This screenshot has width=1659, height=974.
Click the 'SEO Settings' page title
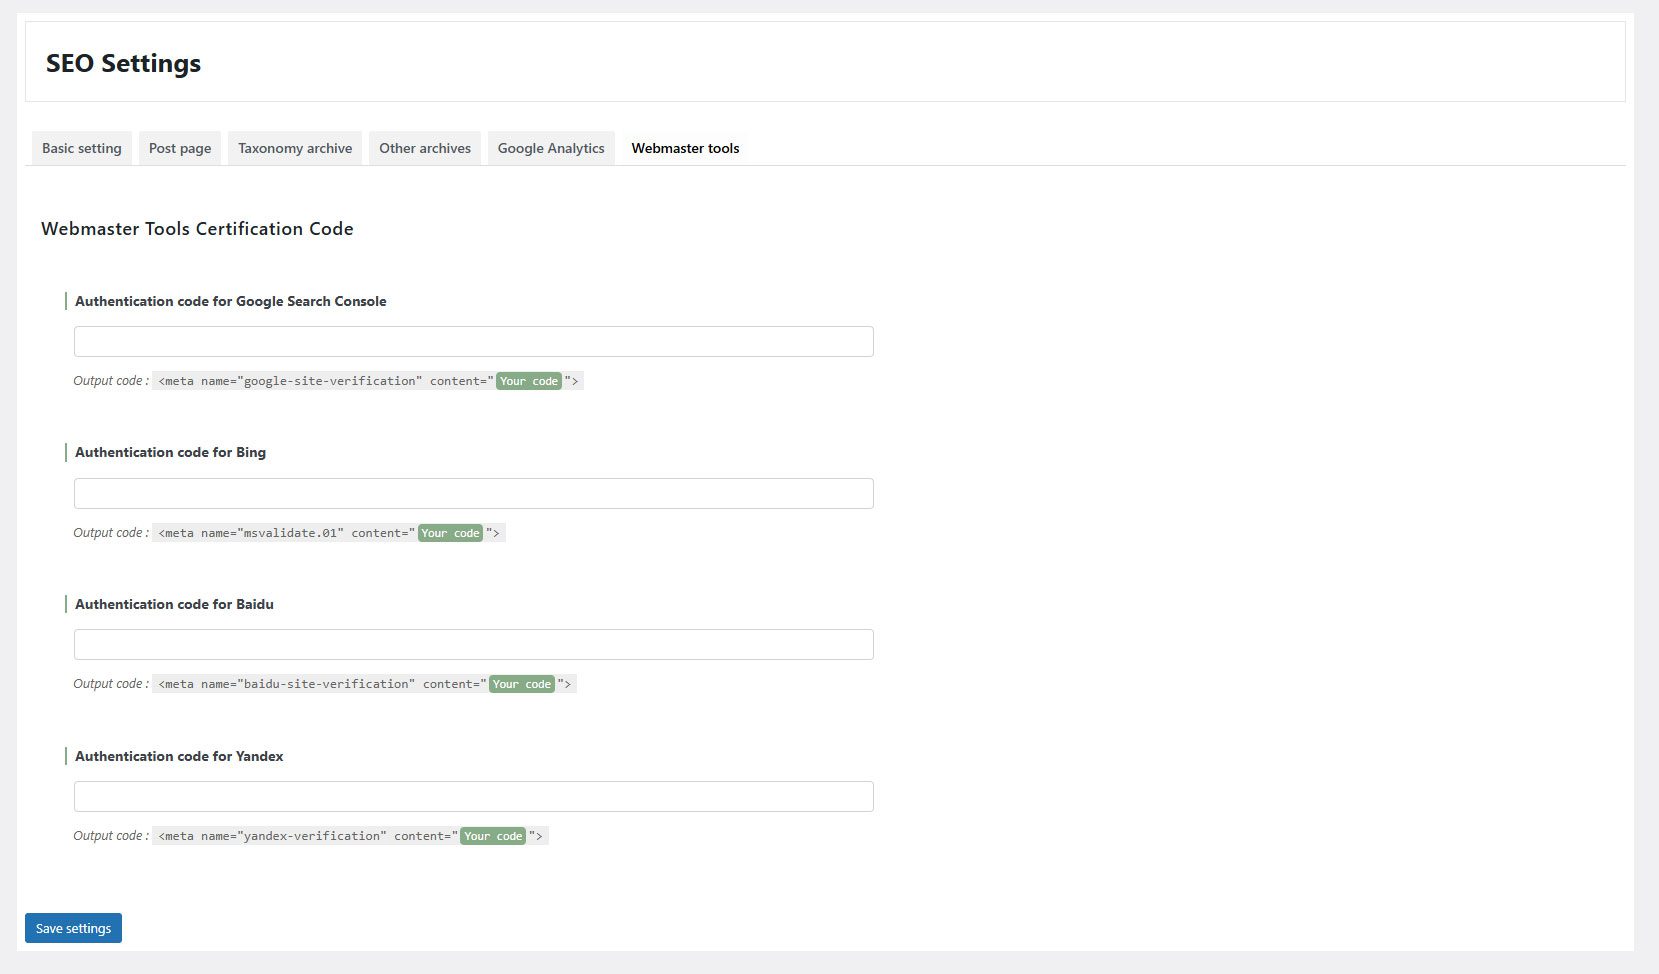(x=123, y=63)
